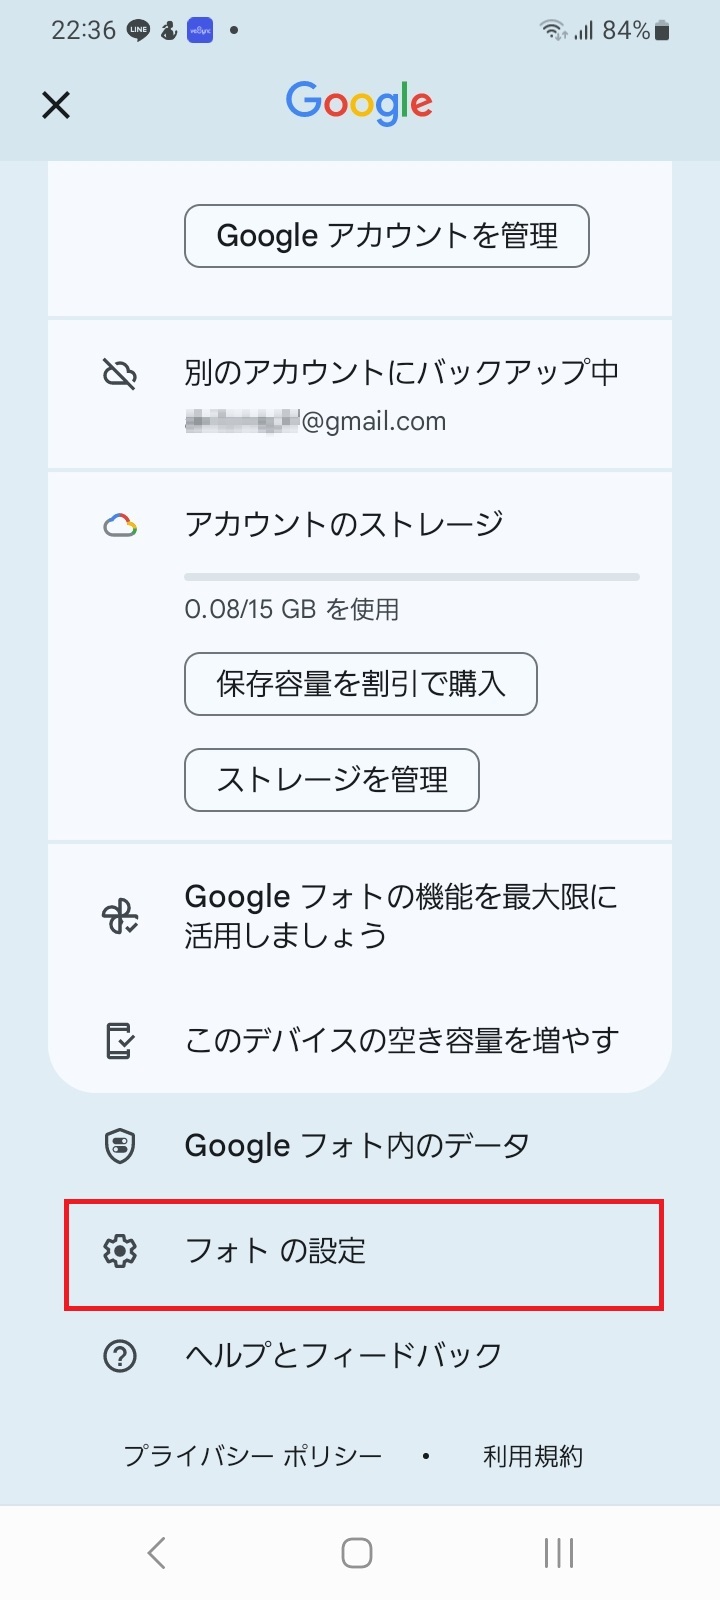The height and width of the screenshot is (1600, 720).
Task: Tap the gear icon for フォト の設定
Action: click(120, 1251)
